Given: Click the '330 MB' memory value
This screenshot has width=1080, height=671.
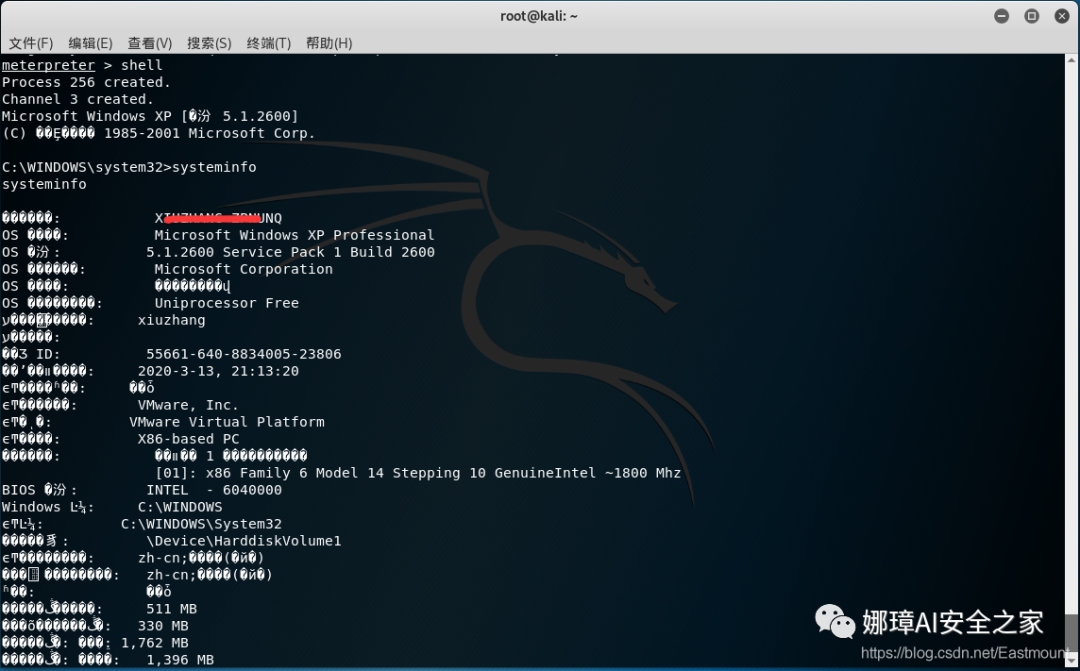Looking at the screenshot, I should (163, 626).
